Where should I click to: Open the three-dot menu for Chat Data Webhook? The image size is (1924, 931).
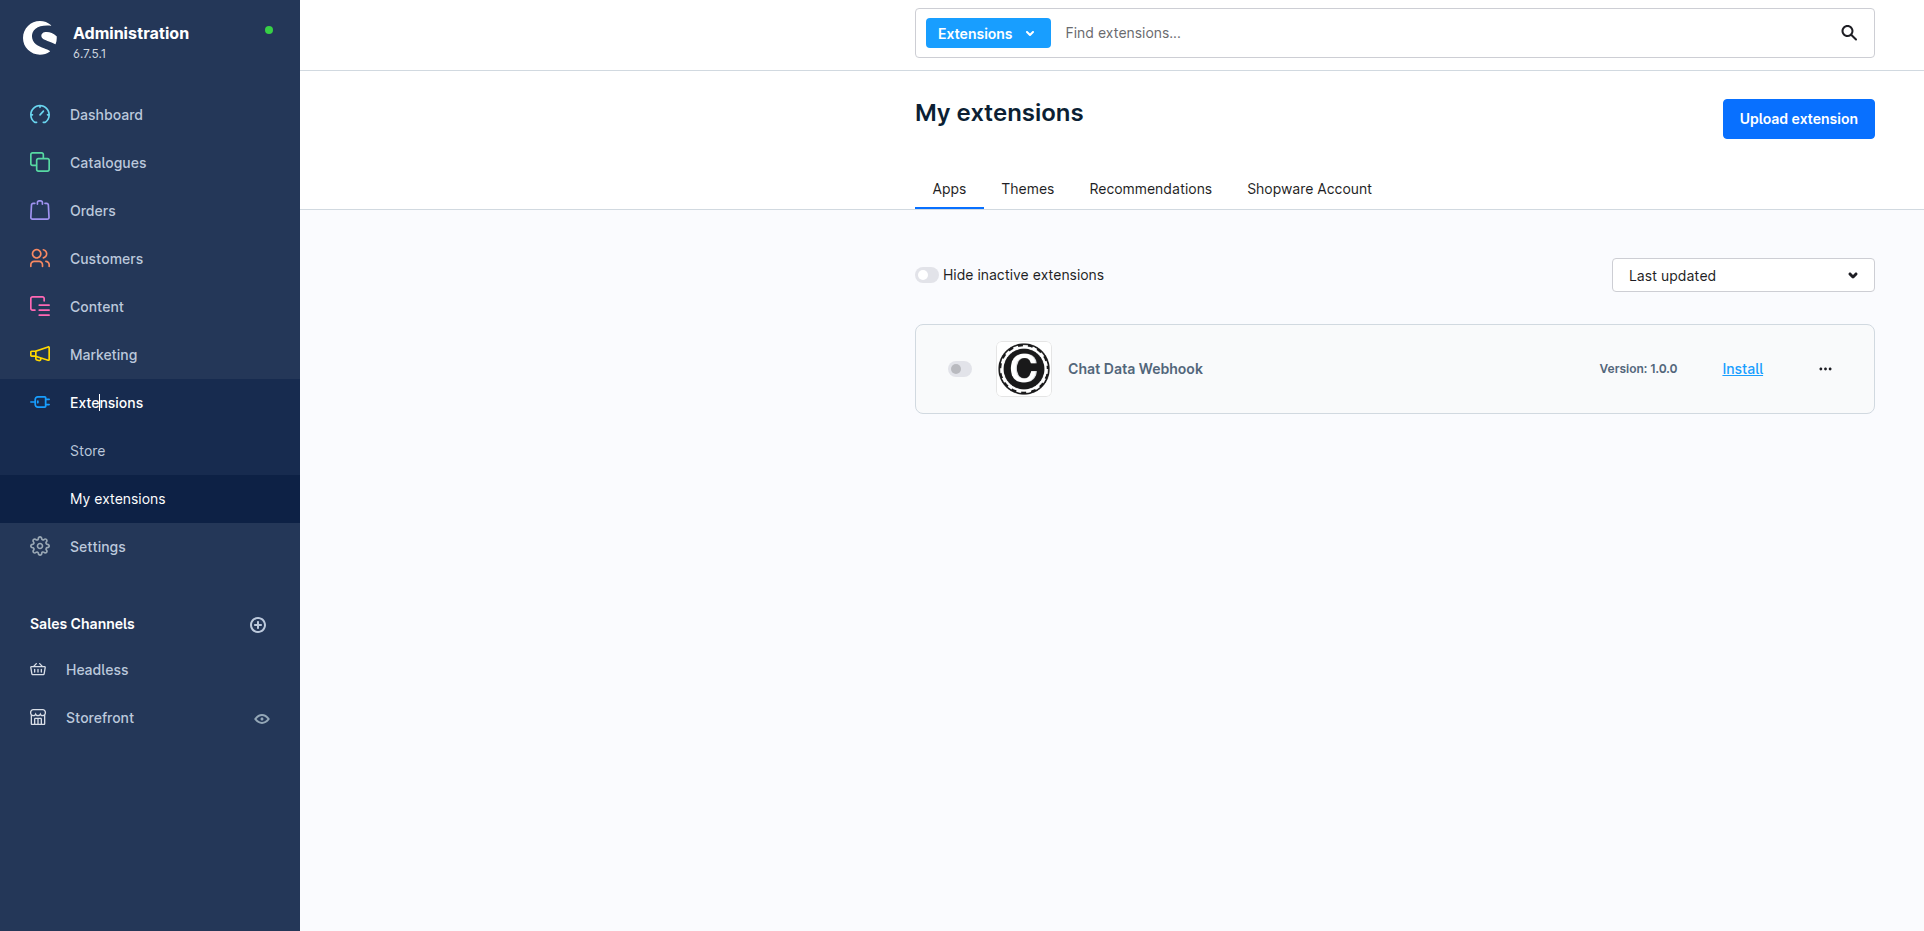click(x=1825, y=369)
